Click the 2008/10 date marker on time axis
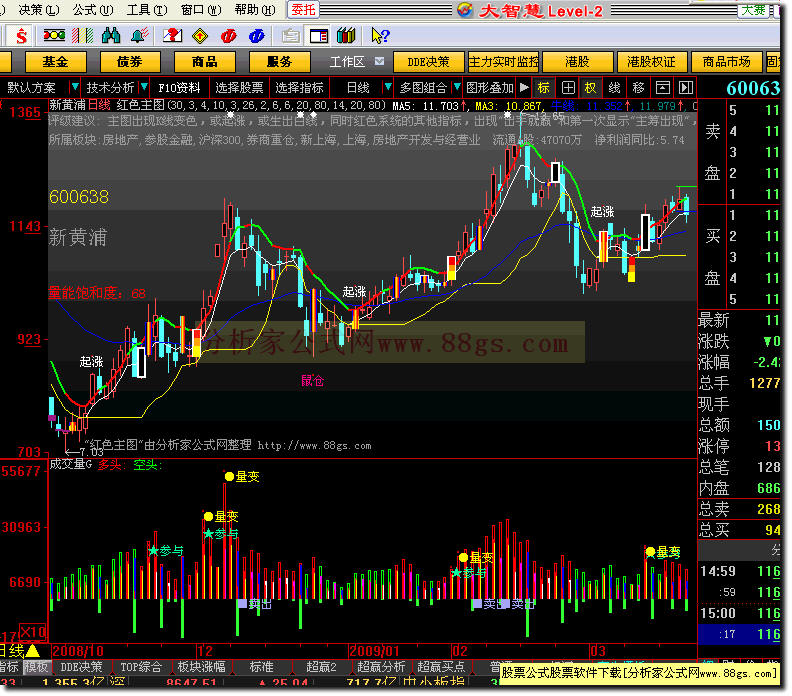Viewport: 792px width, 696px height. (x=78, y=651)
